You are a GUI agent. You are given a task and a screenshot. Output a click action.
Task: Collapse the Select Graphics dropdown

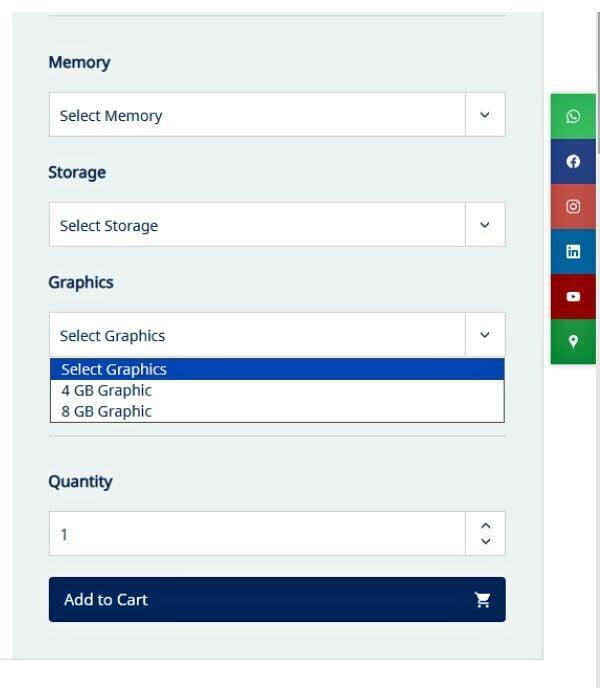point(257,335)
